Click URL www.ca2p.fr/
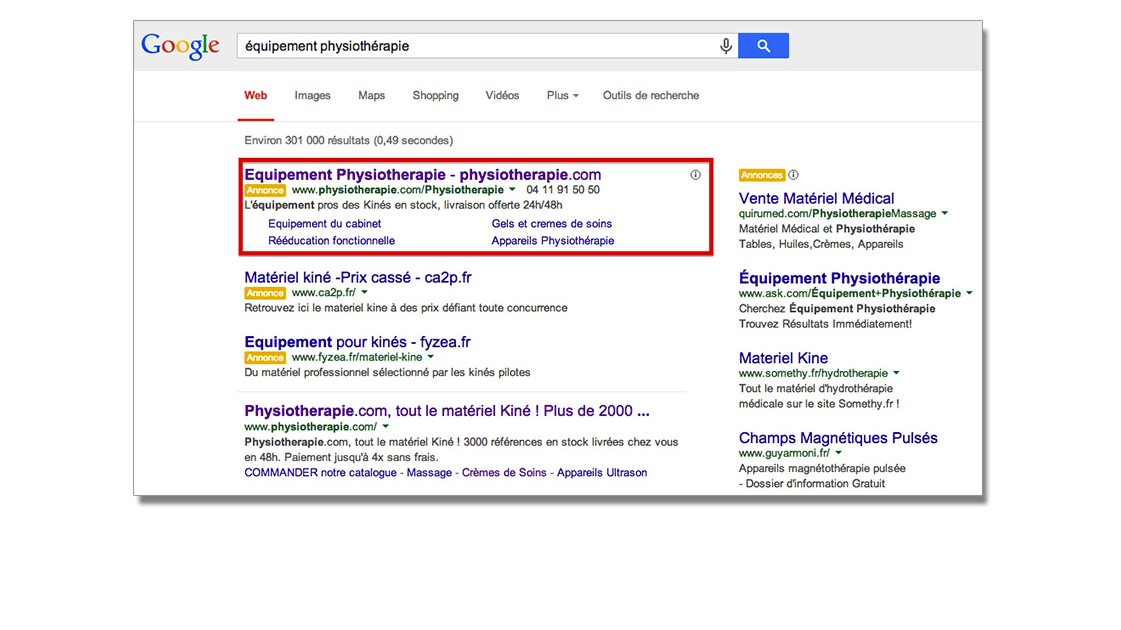1121x630 pixels. point(323,292)
